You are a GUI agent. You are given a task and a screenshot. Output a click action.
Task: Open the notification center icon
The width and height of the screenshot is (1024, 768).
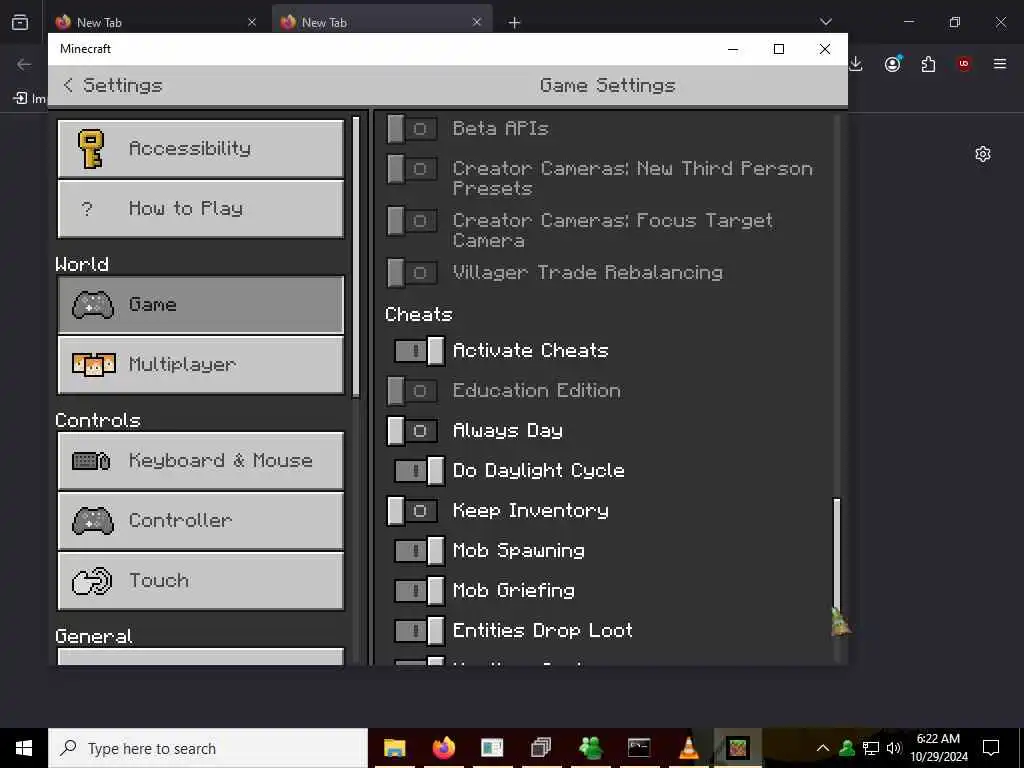coord(991,748)
